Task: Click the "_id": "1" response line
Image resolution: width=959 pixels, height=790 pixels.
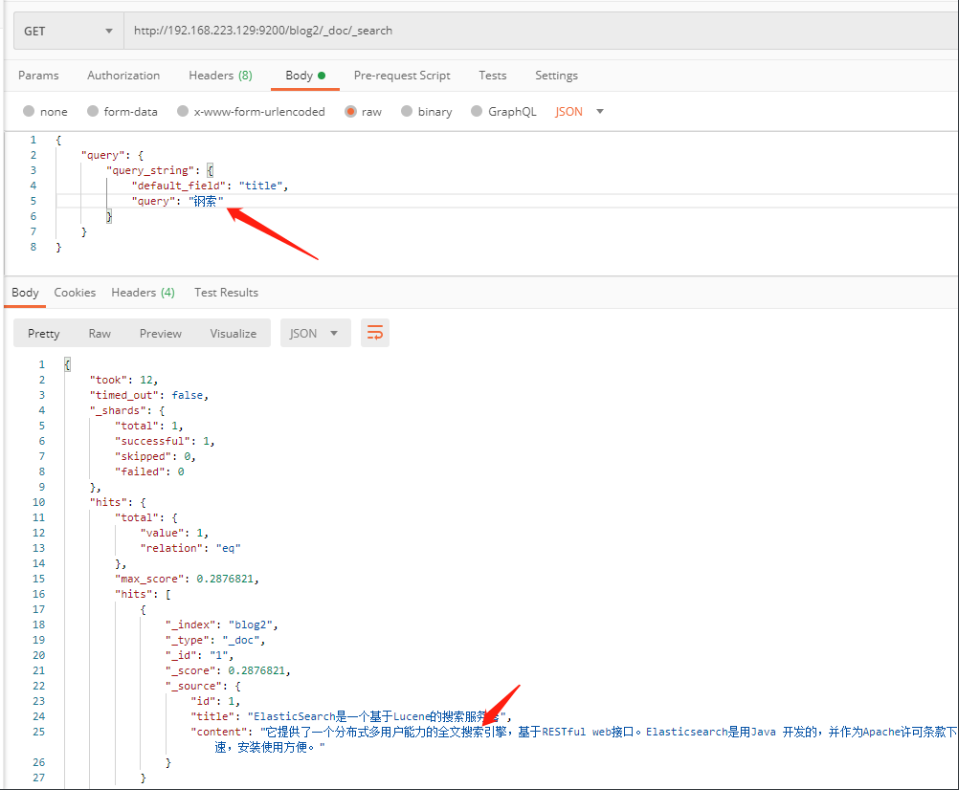Action: tap(199, 655)
